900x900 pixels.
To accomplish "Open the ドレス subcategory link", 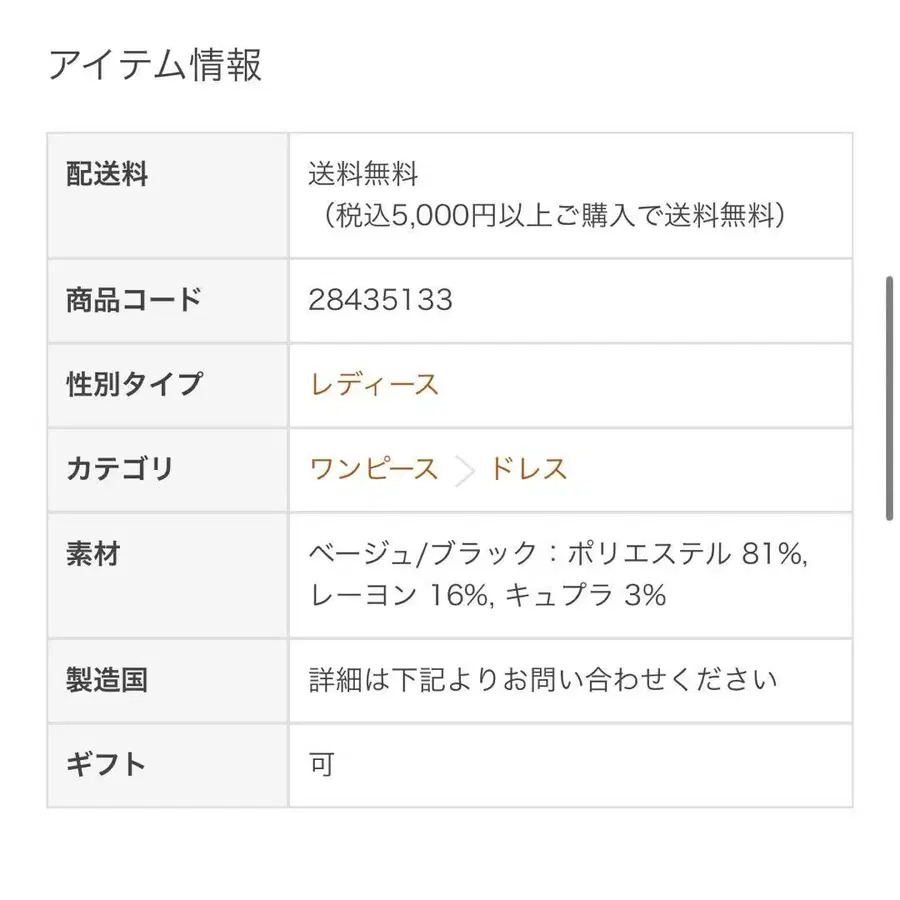I will pos(528,469).
